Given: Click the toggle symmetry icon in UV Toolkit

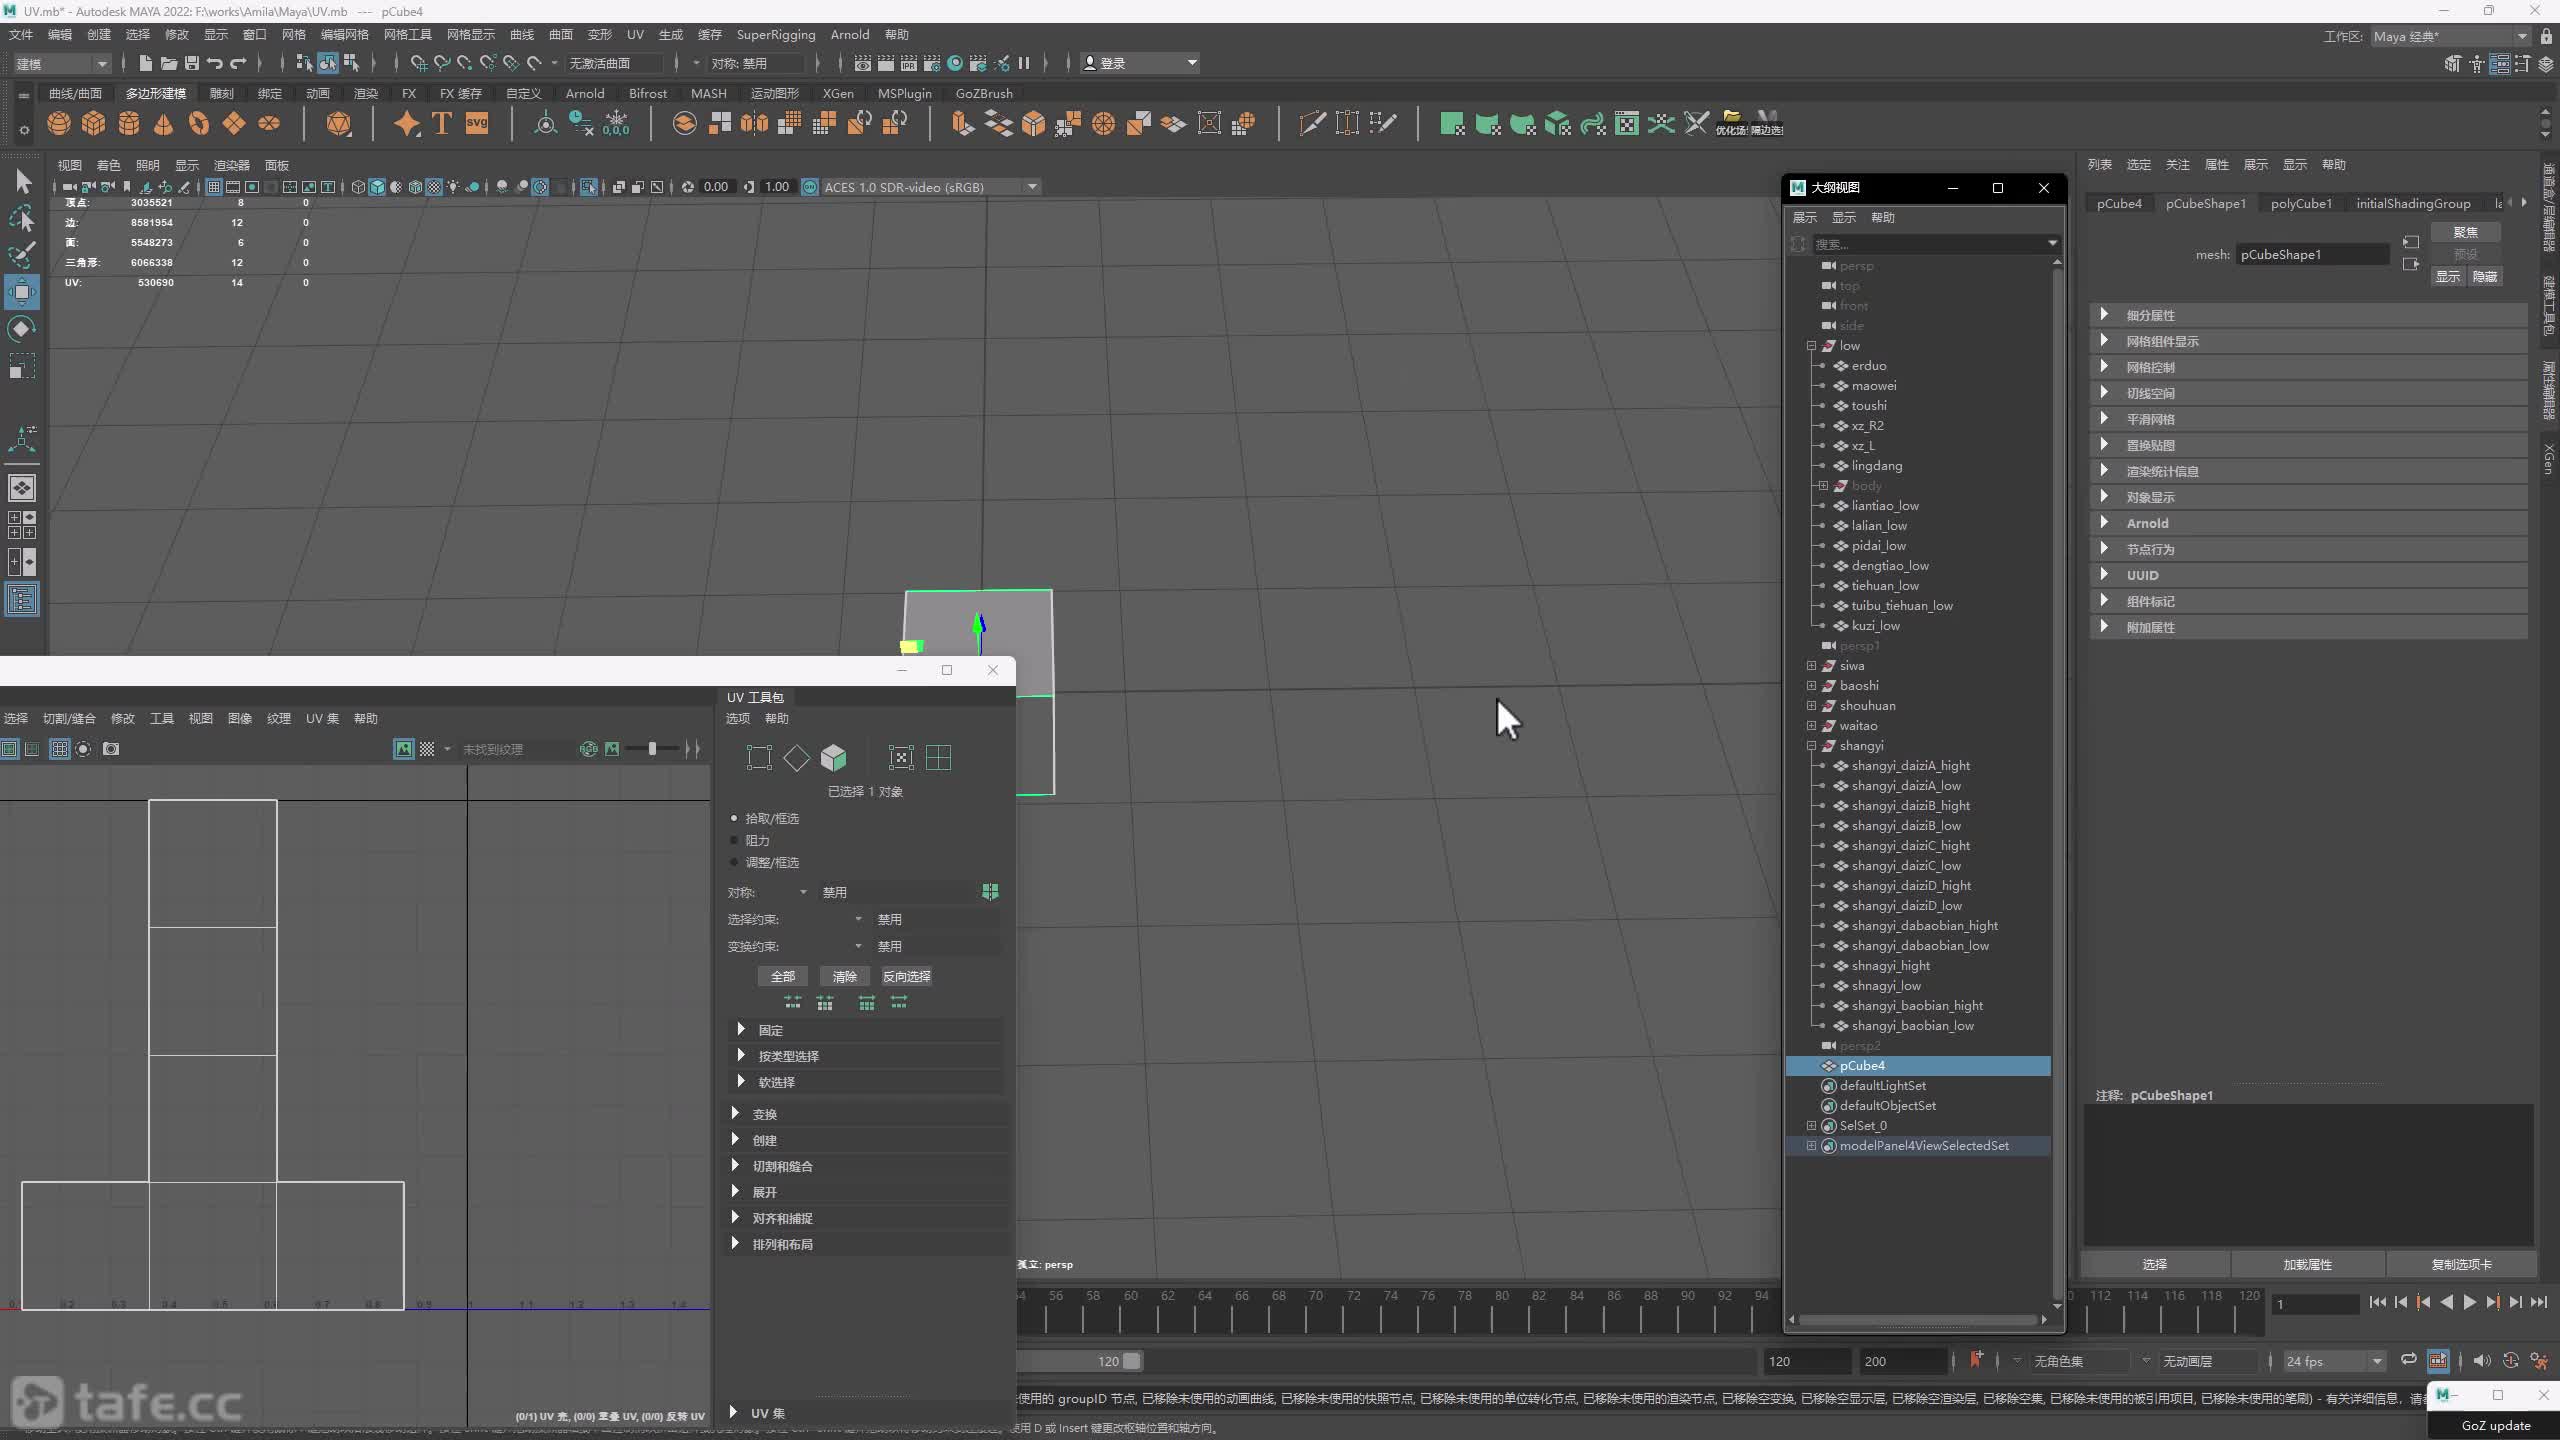Looking at the screenshot, I should [990, 891].
